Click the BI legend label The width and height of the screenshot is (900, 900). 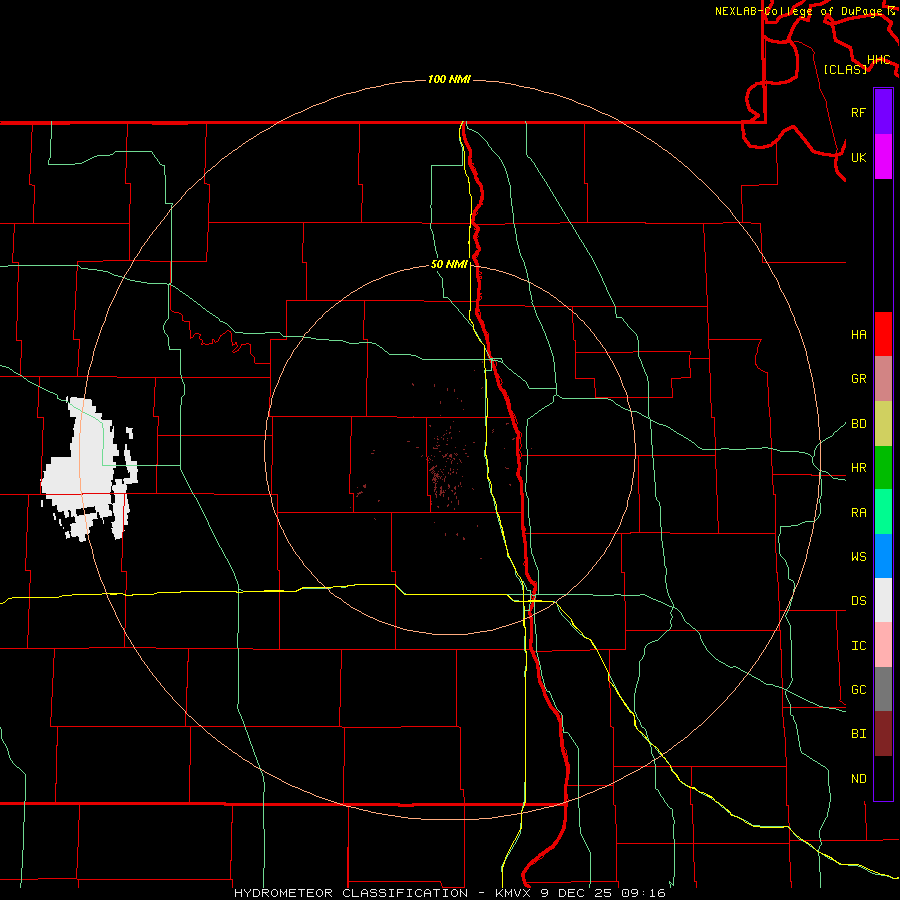coord(858,734)
